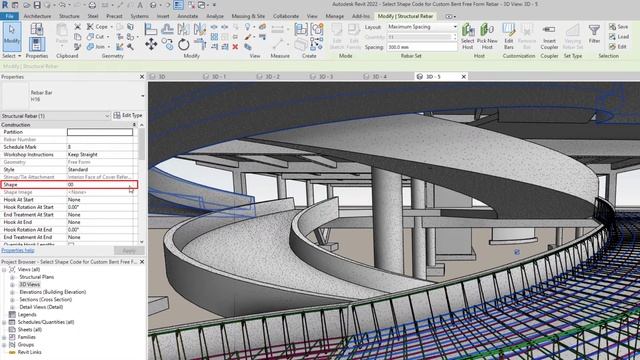Open the Filter selection tool
The image size is (640, 360).
pyautogui.click(x=594, y=33)
